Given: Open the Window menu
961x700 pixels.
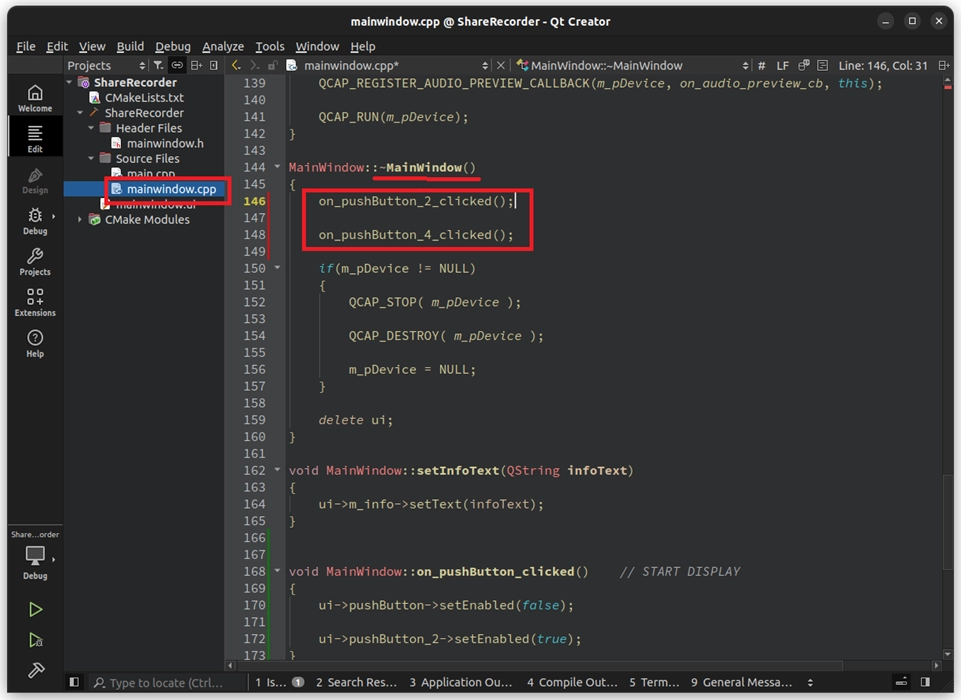Looking at the screenshot, I should 317,46.
